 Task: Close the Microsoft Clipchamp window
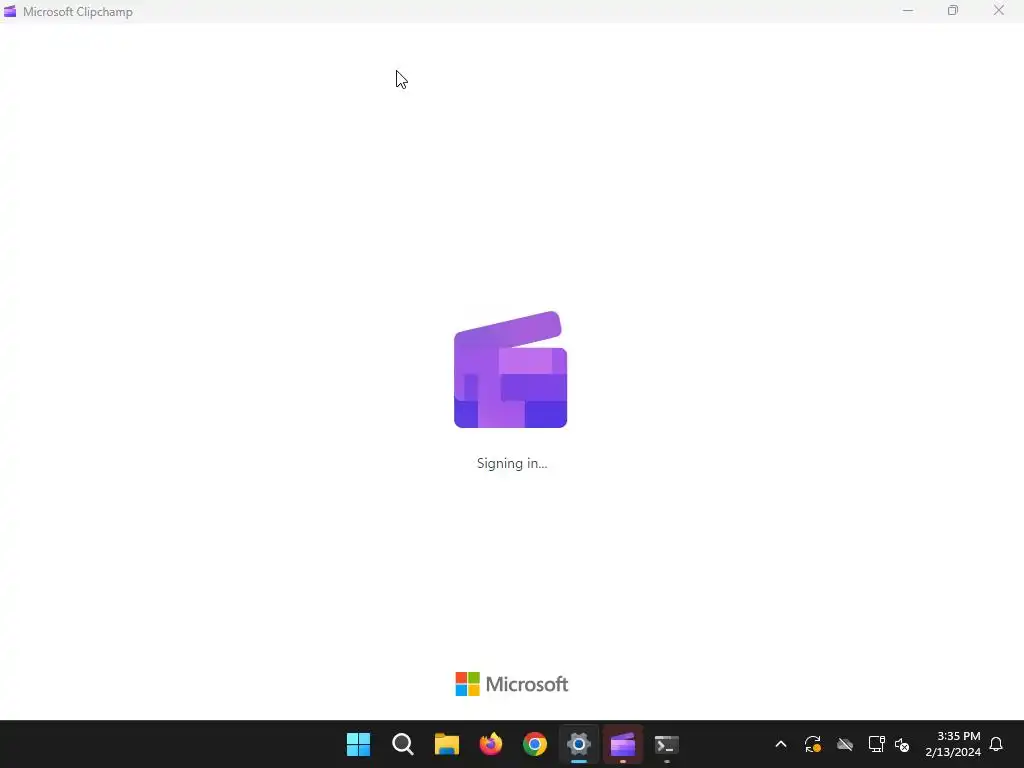[999, 10]
